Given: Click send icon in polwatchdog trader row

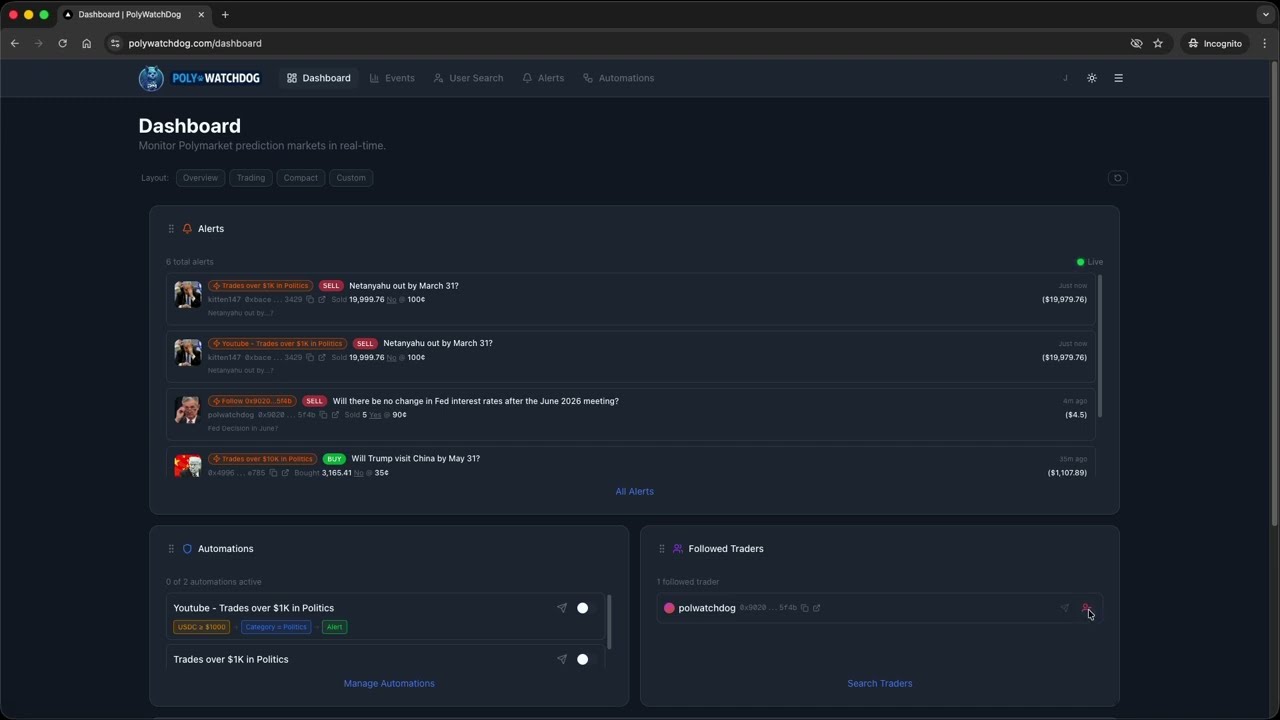Looking at the screenshot, I should pyautogui.click(x=1064, y=608).
